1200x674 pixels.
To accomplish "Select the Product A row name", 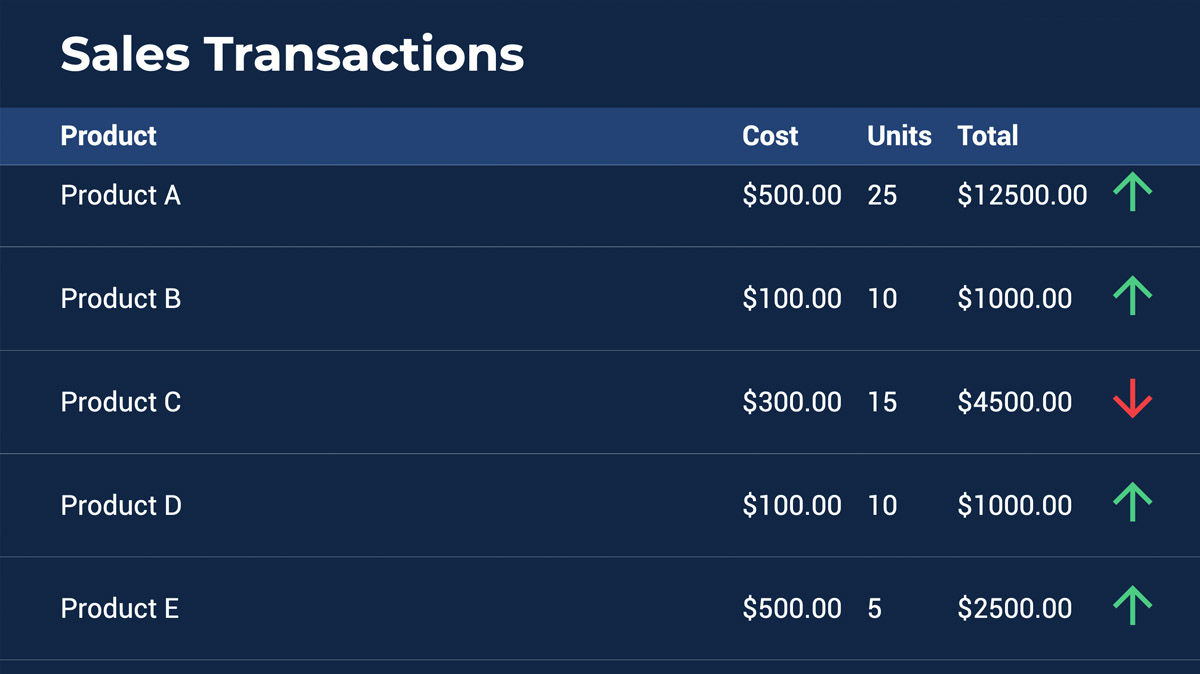I will coord(120,195).
